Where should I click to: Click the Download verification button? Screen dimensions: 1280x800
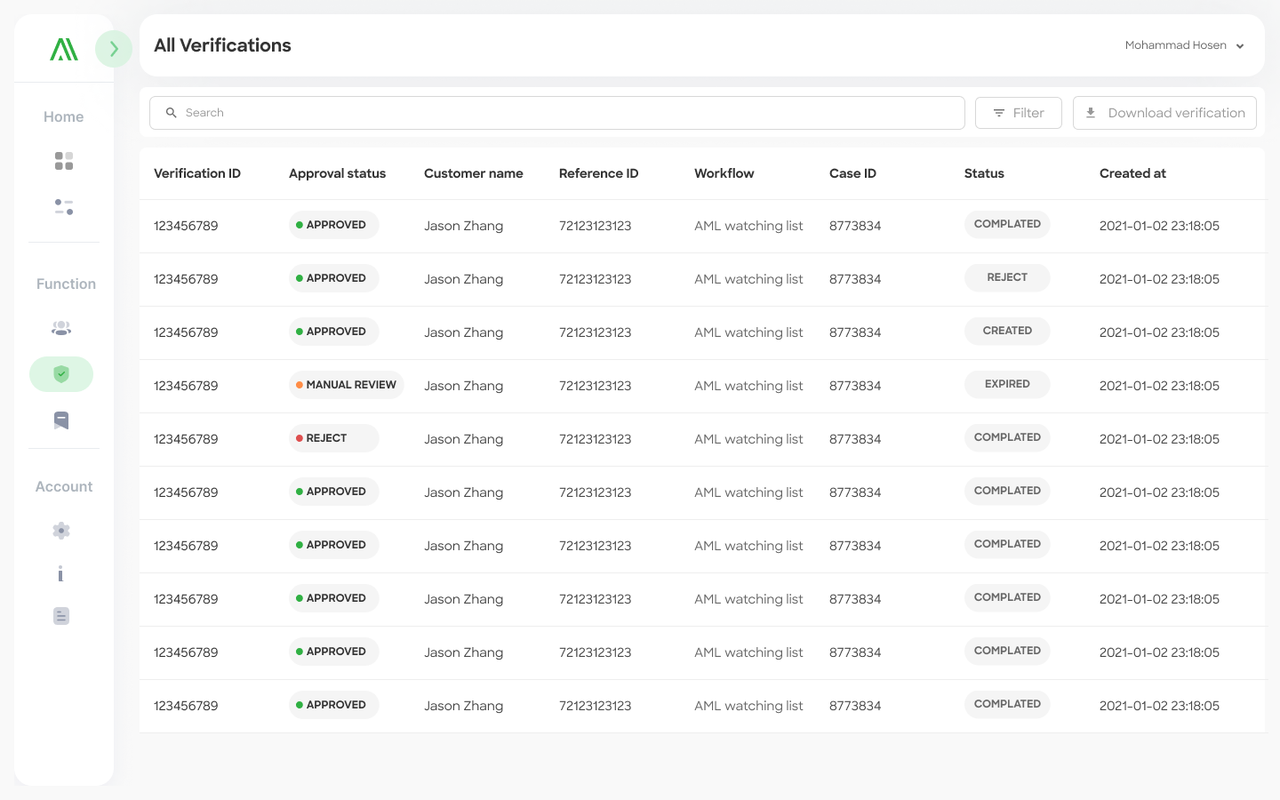[1164, 113]
